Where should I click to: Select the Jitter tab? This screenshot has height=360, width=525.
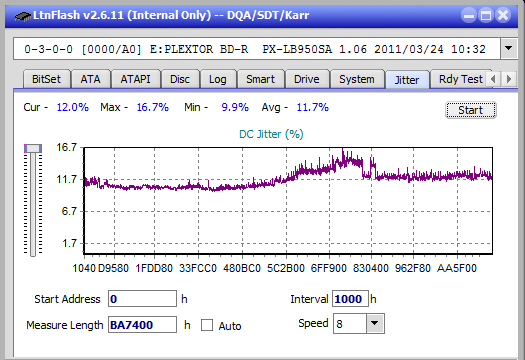coord(407,80)
